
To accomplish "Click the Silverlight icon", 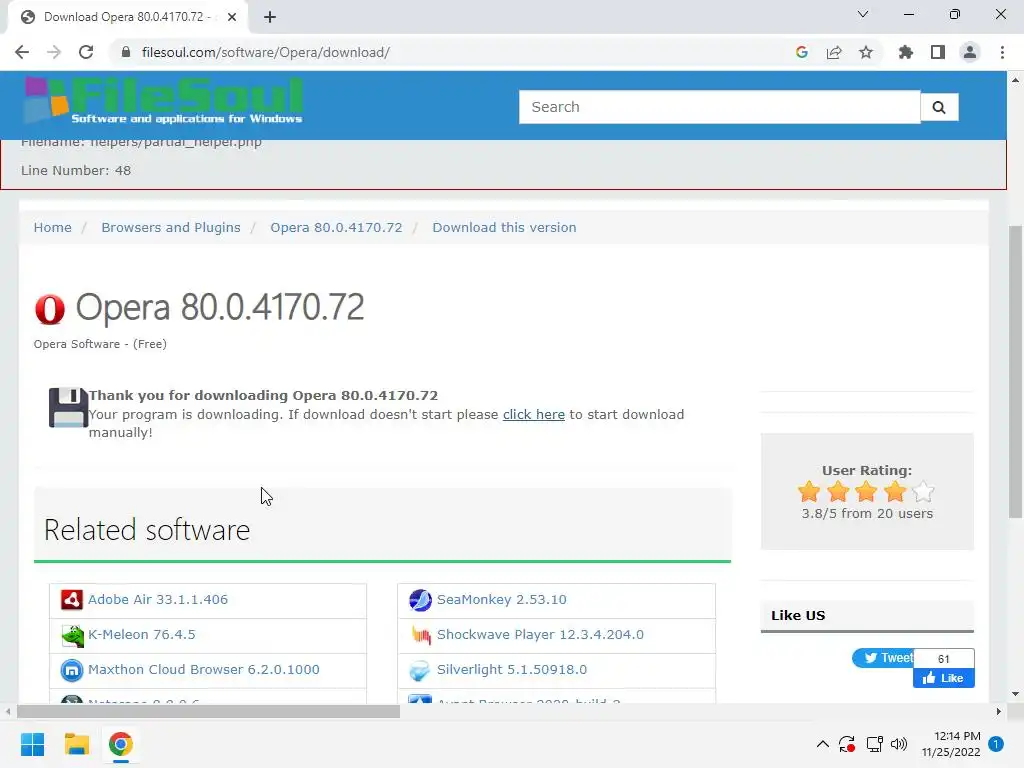I will click(419, 670).
